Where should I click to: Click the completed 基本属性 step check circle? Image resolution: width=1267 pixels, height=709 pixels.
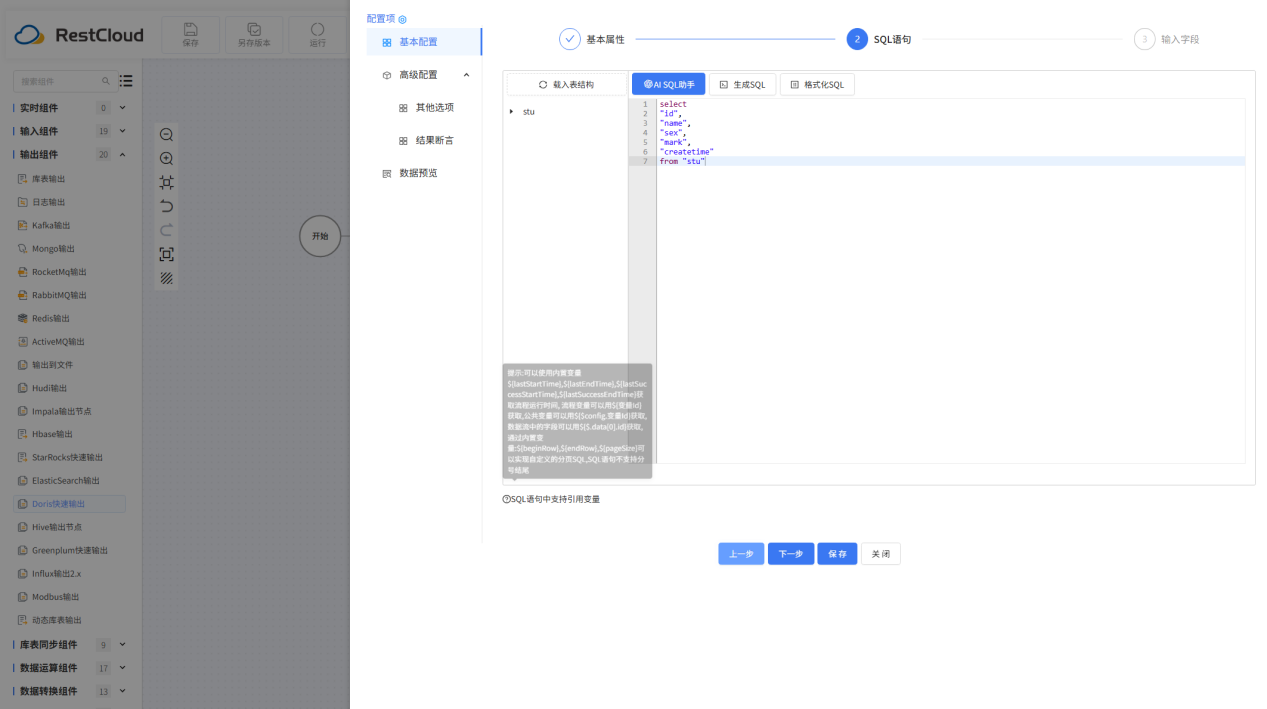pyautogui.click(x=570, y=39)
